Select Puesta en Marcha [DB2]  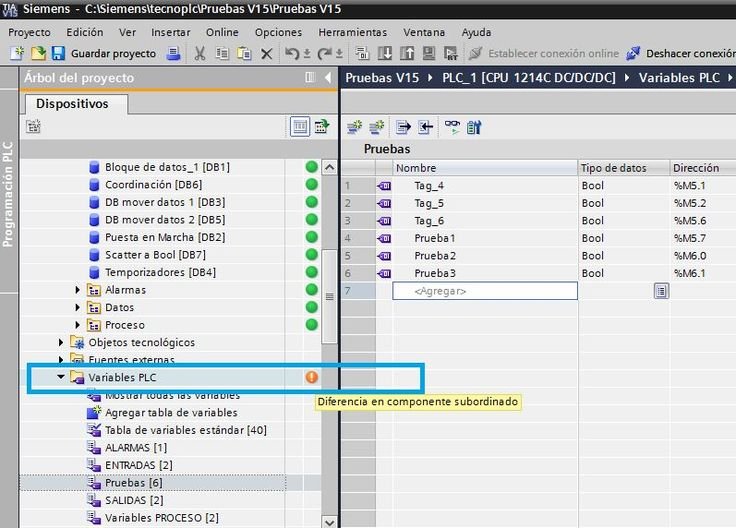click(x=165, y=237)
